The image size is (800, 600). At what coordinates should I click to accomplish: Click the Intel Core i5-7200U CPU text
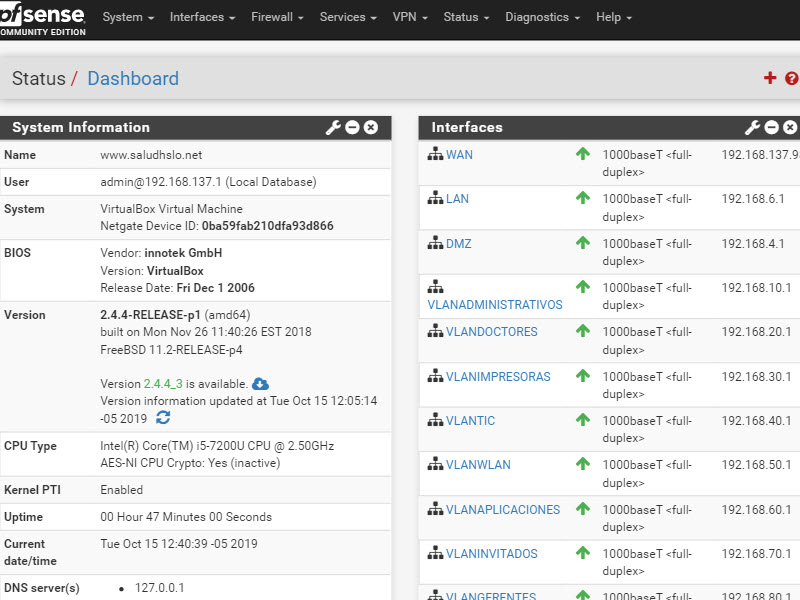217,445
